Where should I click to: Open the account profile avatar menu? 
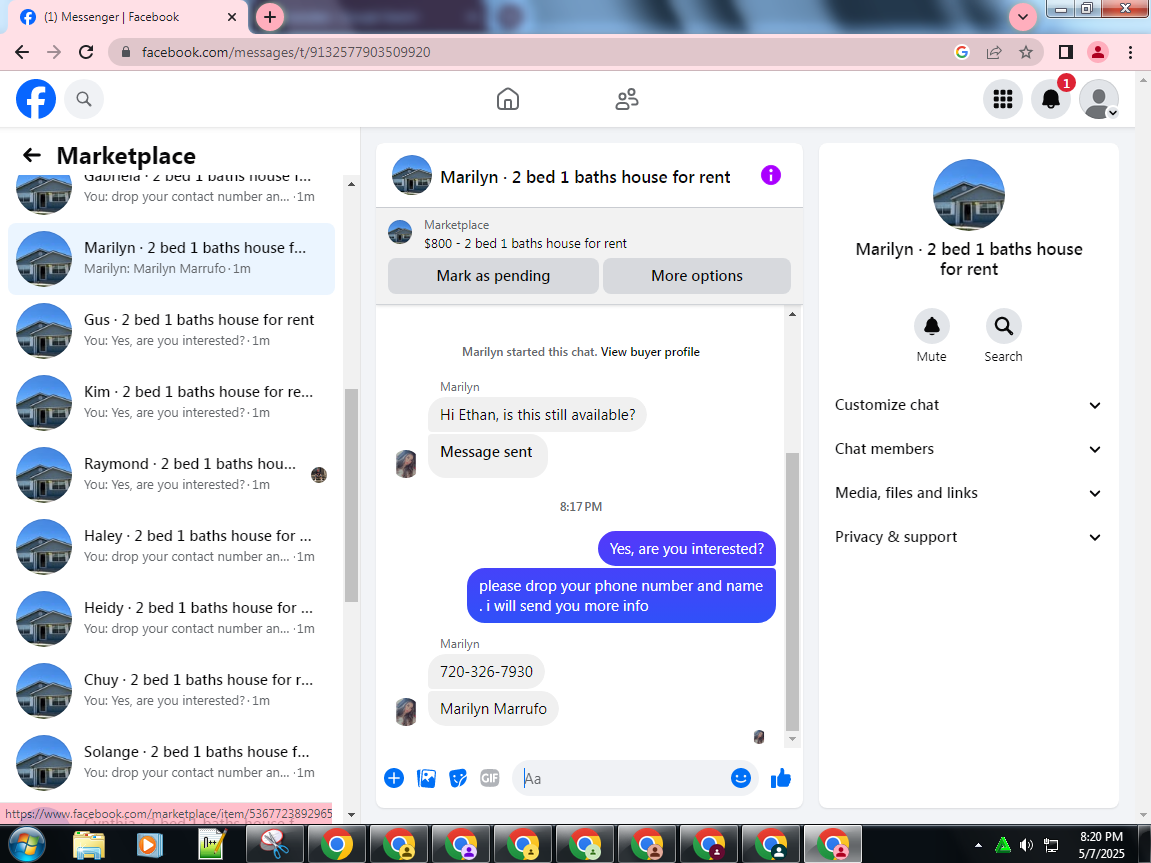[1099, 99]
